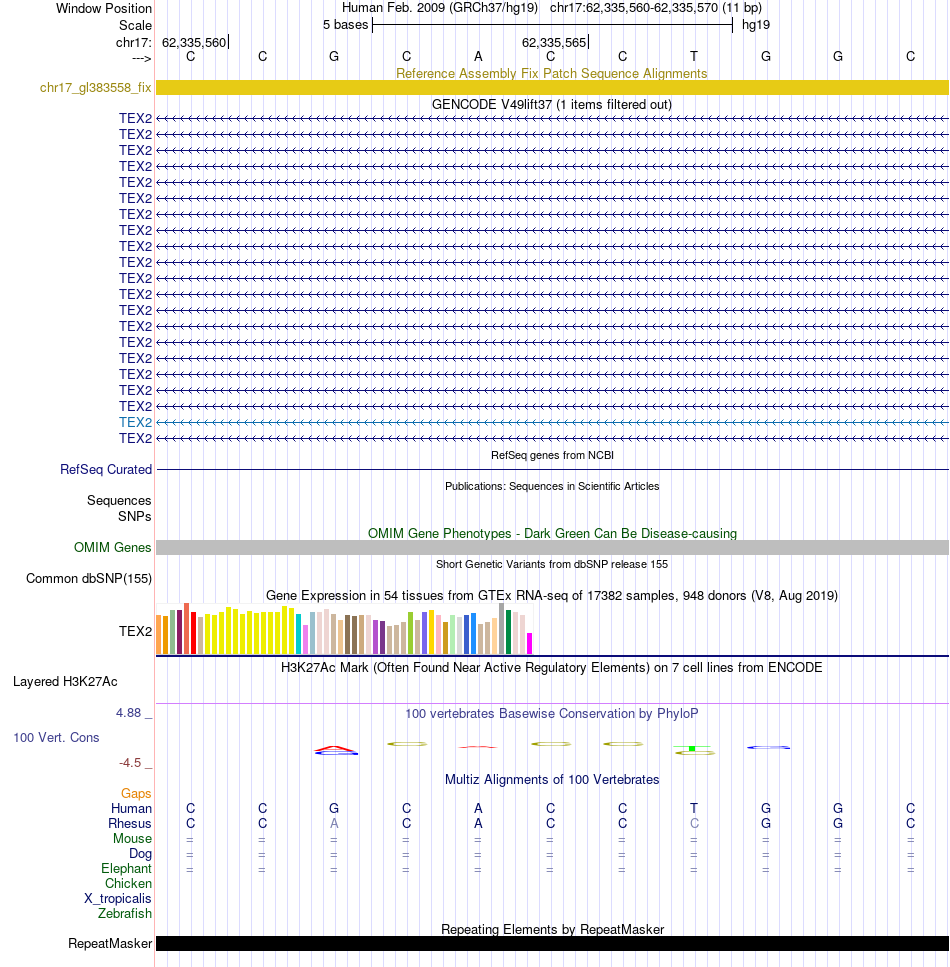Click the Rhesus species label
This screenshot has width=950, height=967.
[130, 824]
